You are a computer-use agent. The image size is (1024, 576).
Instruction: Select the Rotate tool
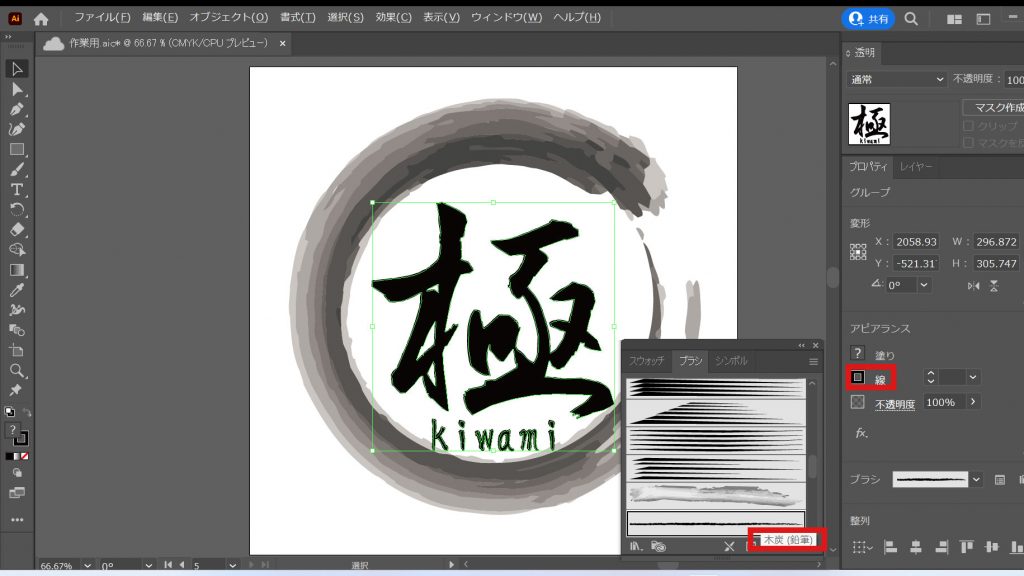[17, 210]
